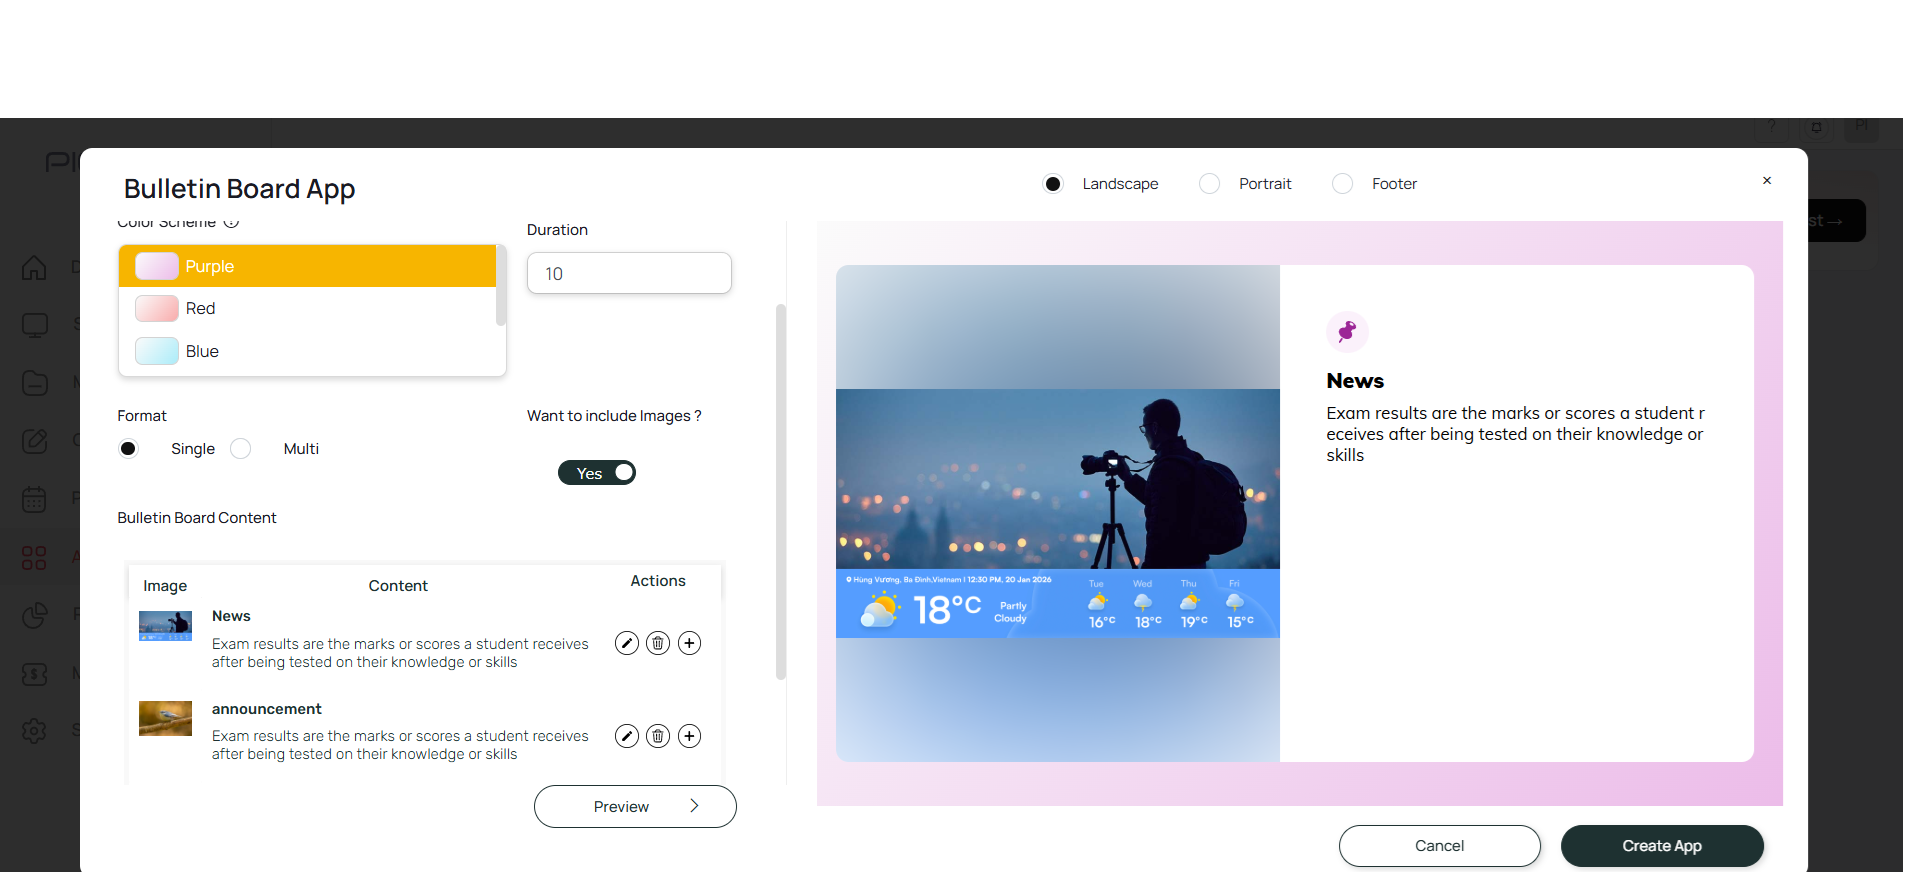Click the purple pushpin icon in preview

click(x=1347, y=331)
